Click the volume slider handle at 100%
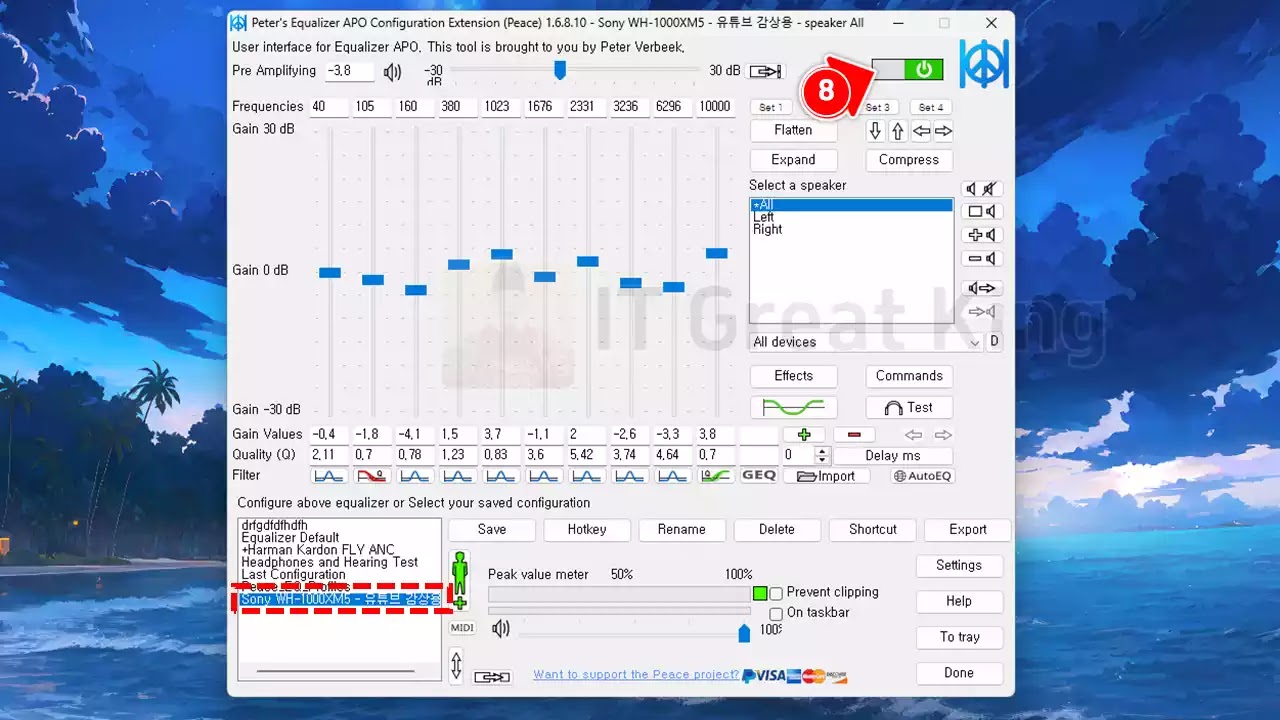 coord(744,633)
